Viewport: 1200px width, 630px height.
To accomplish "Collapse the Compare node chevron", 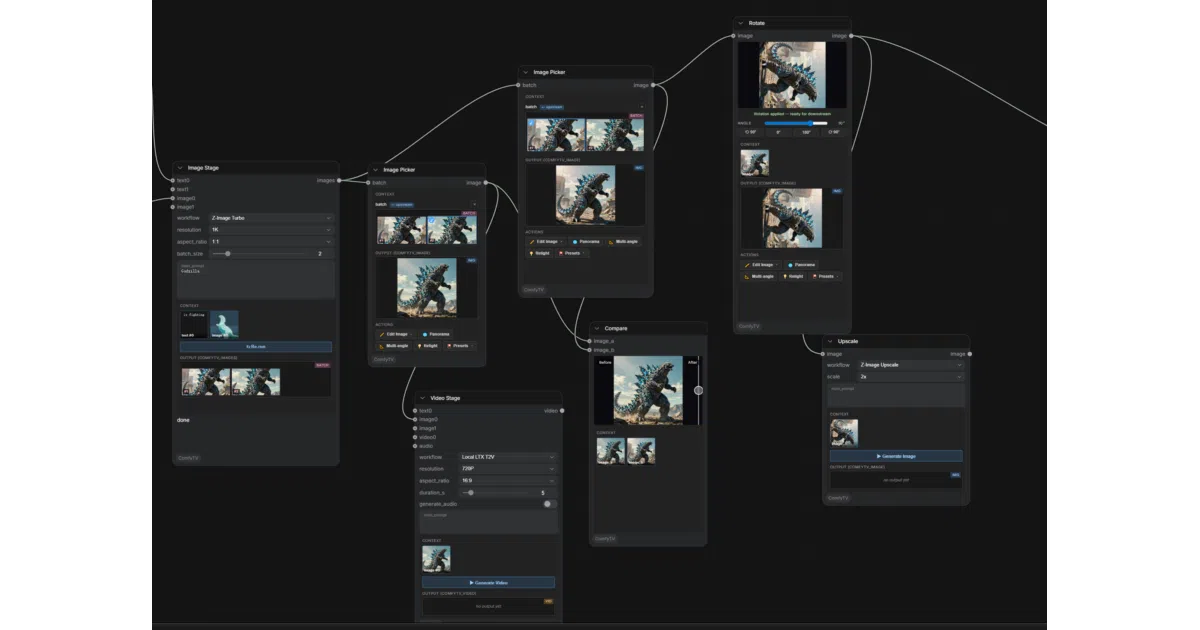I will tap(597, 328).
